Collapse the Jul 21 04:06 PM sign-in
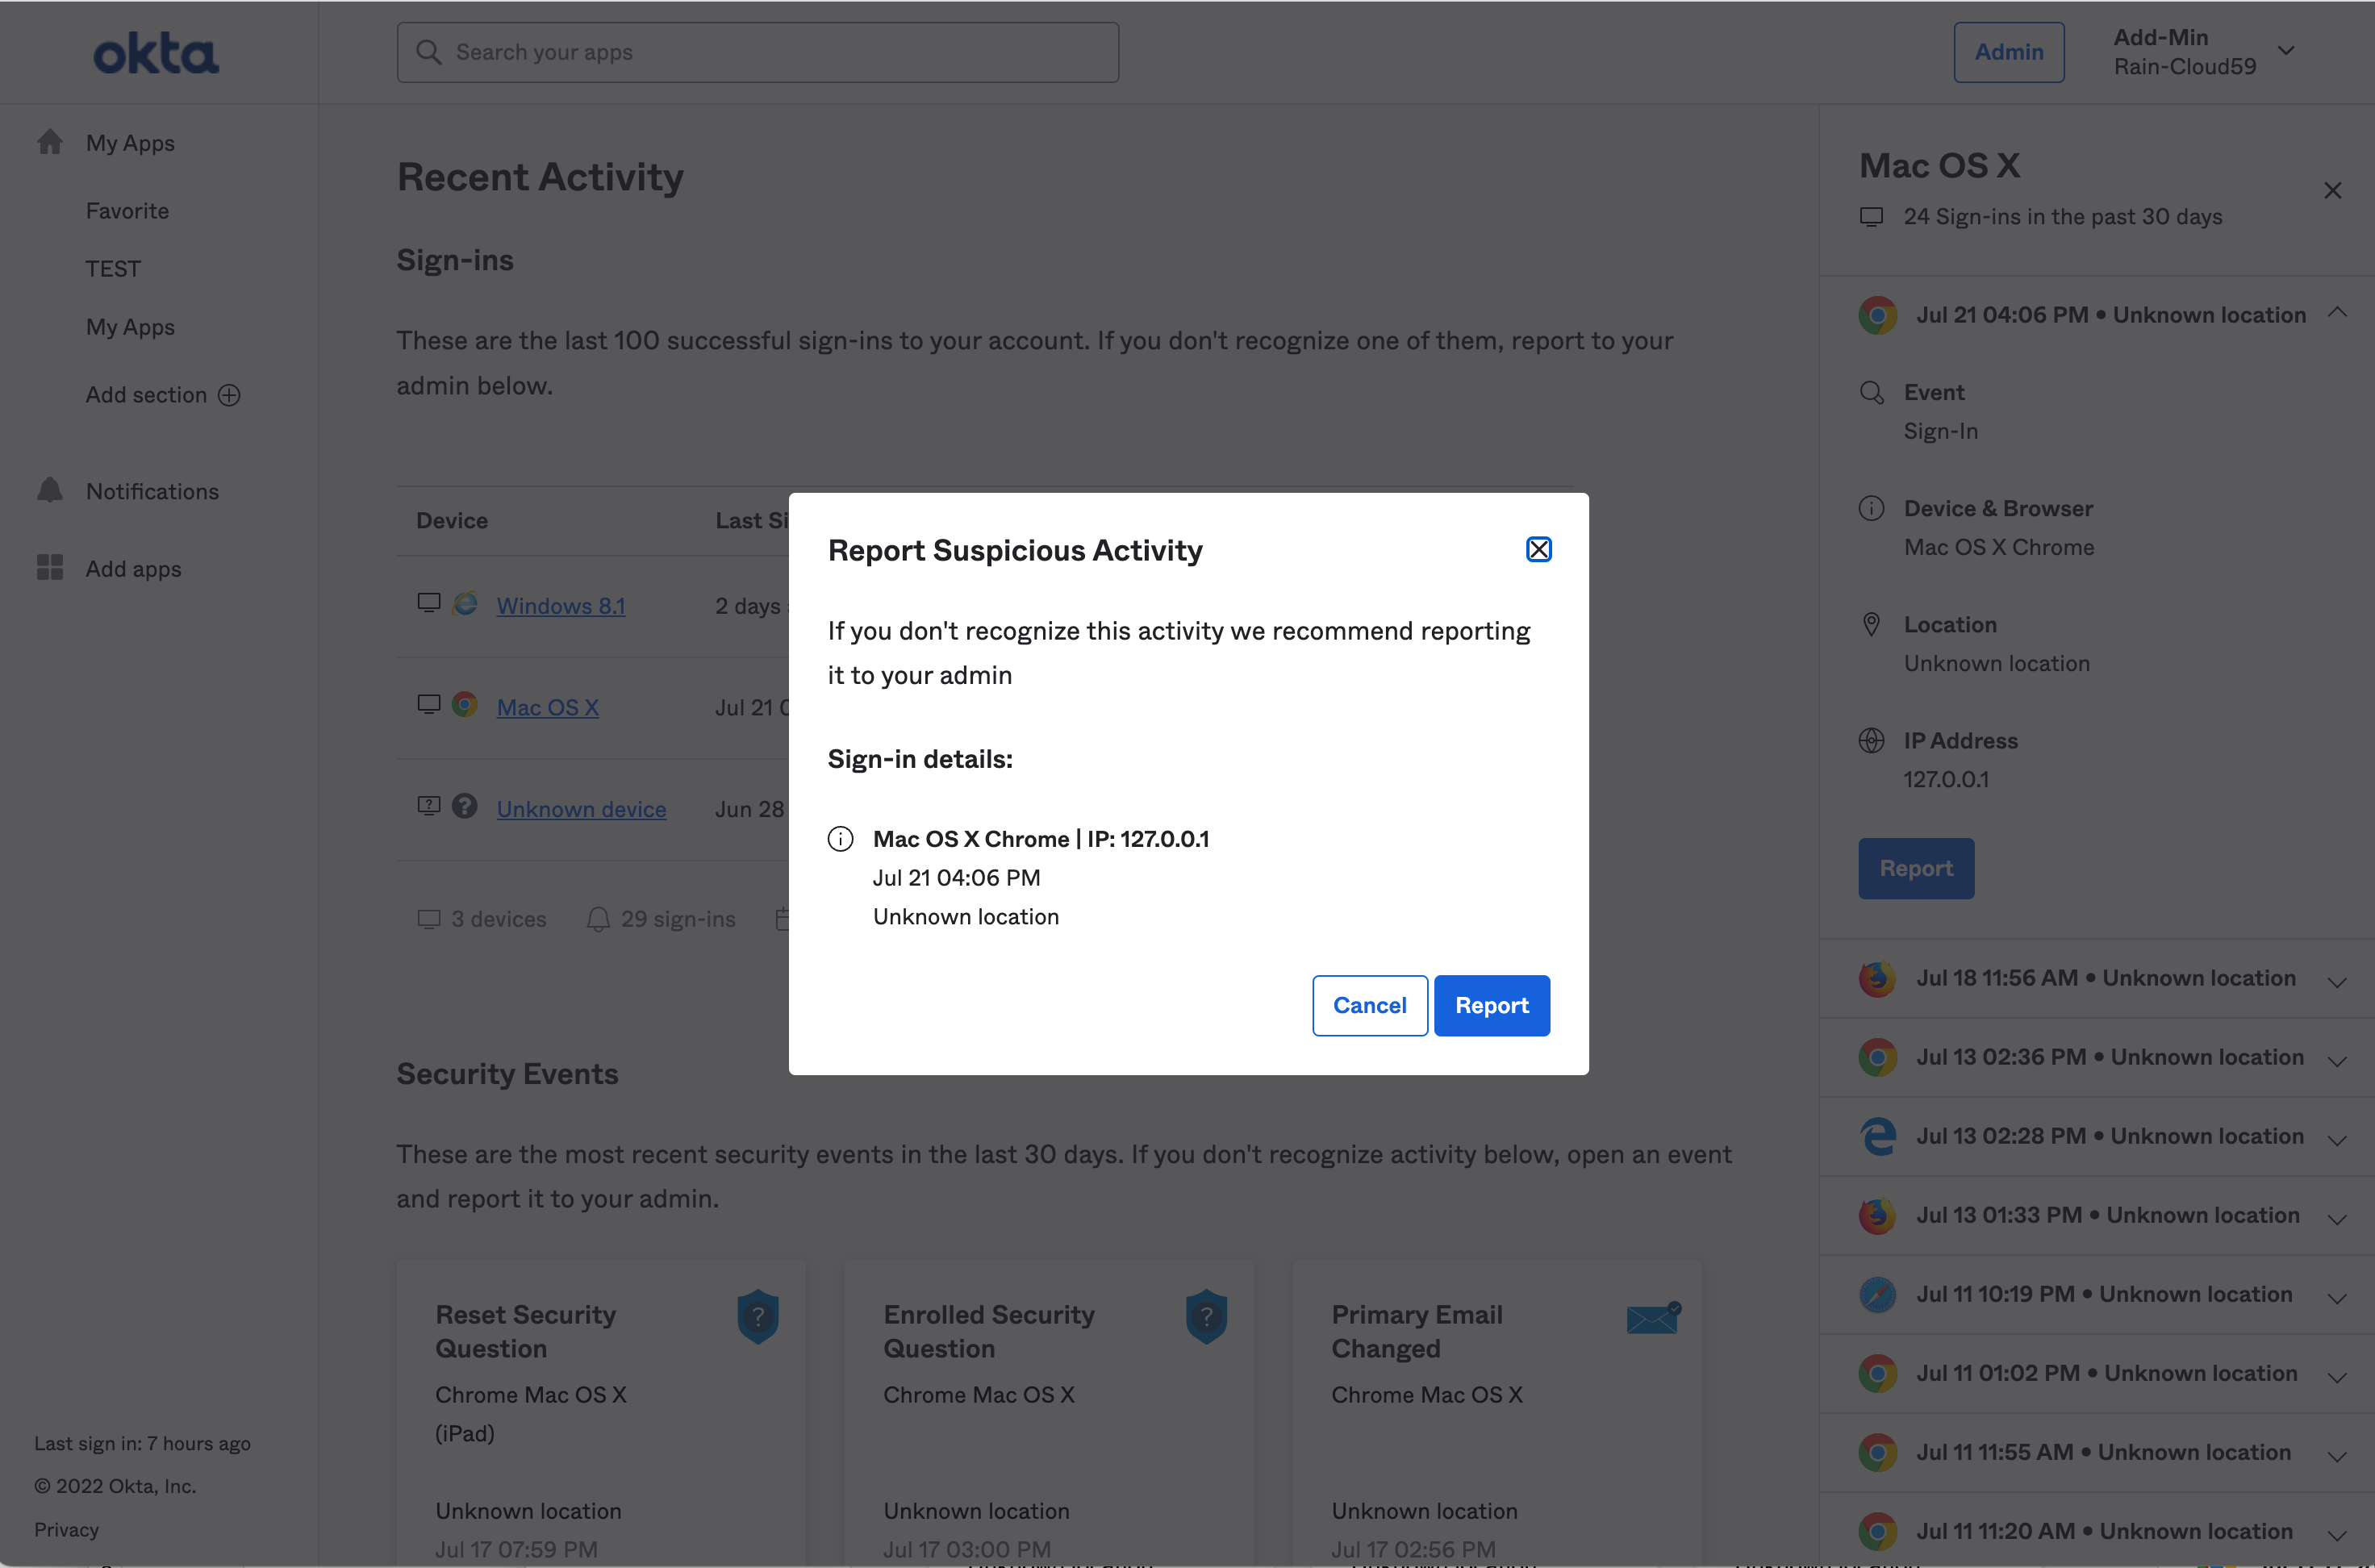 click(x=2336, y=313)
